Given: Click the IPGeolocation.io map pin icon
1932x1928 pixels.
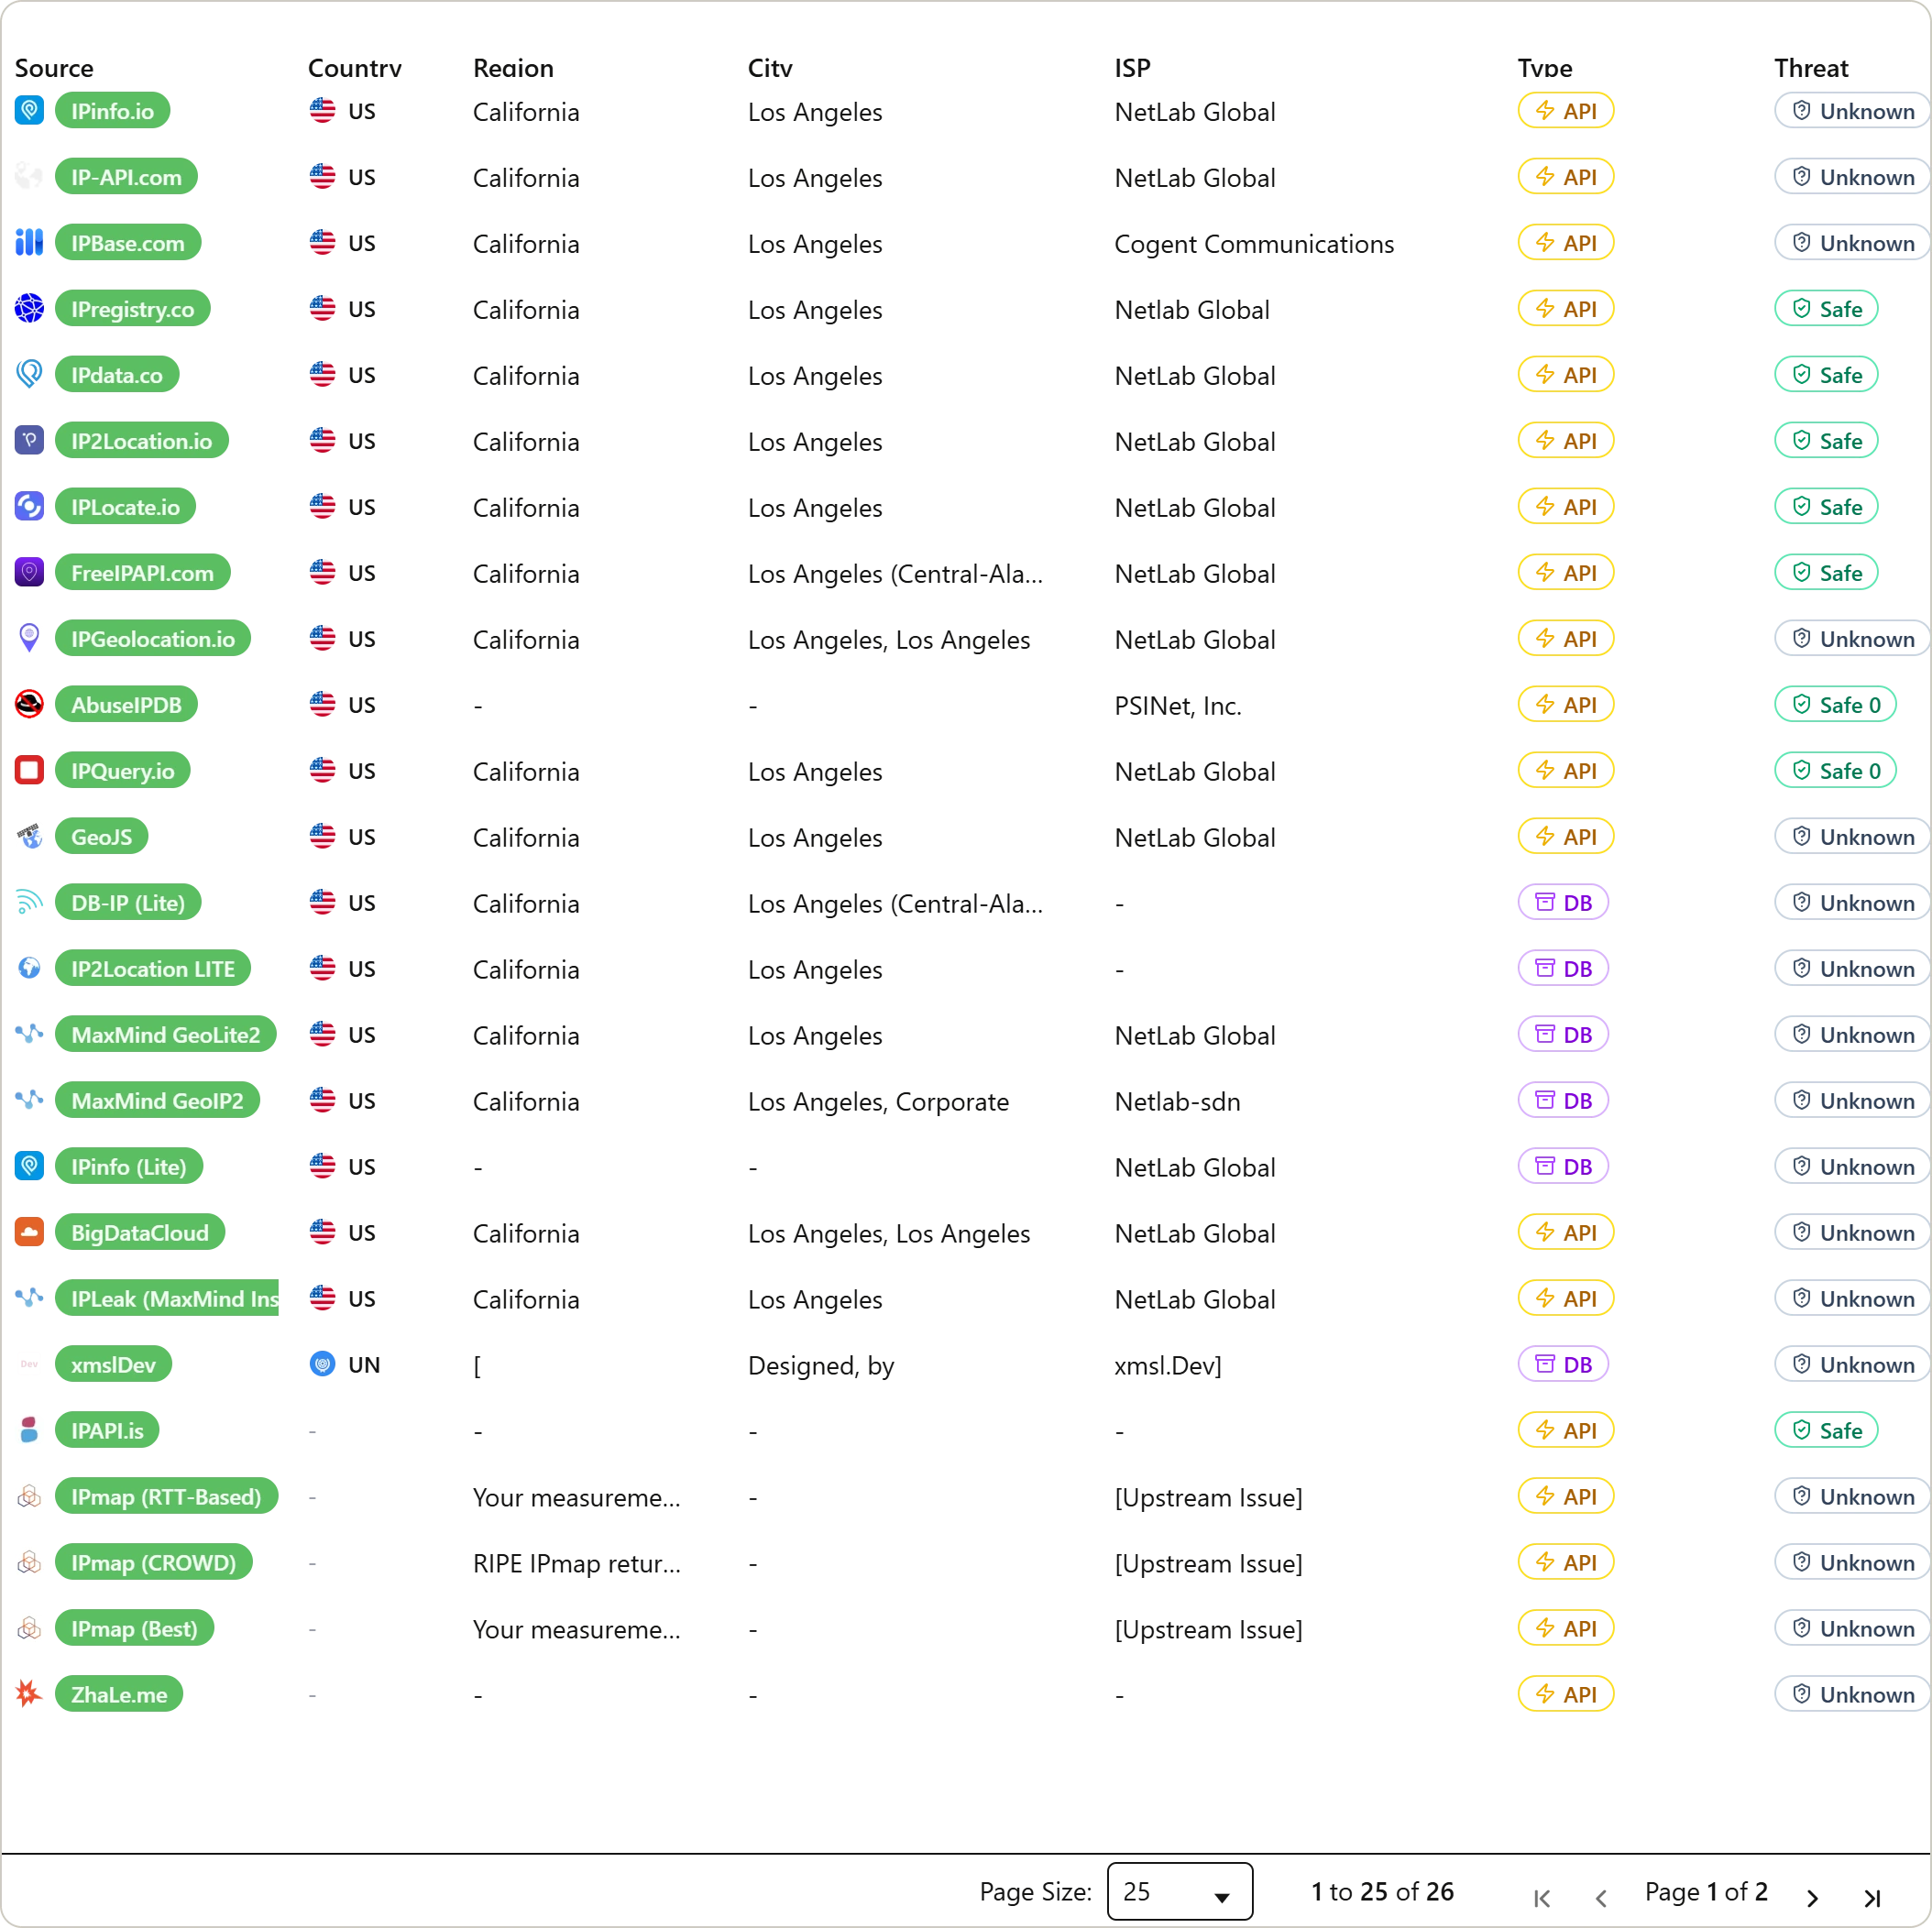Looking at the screenshot, I should [x=29, y=638].
